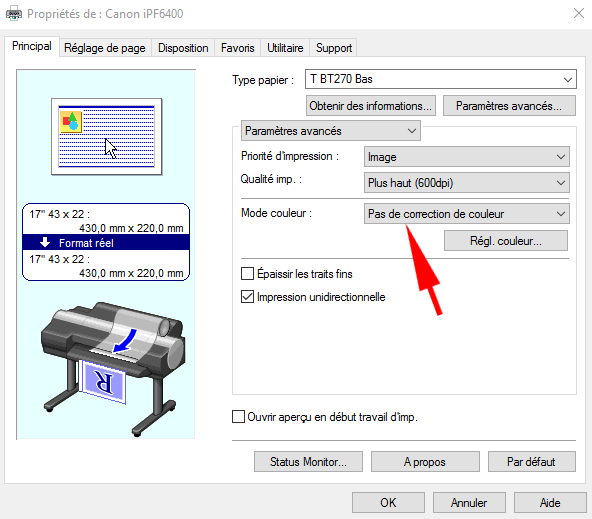The height and width of the screenshot is (519, 592).
Task: Switch to the Disposition tab
Action: pos(183,48)
